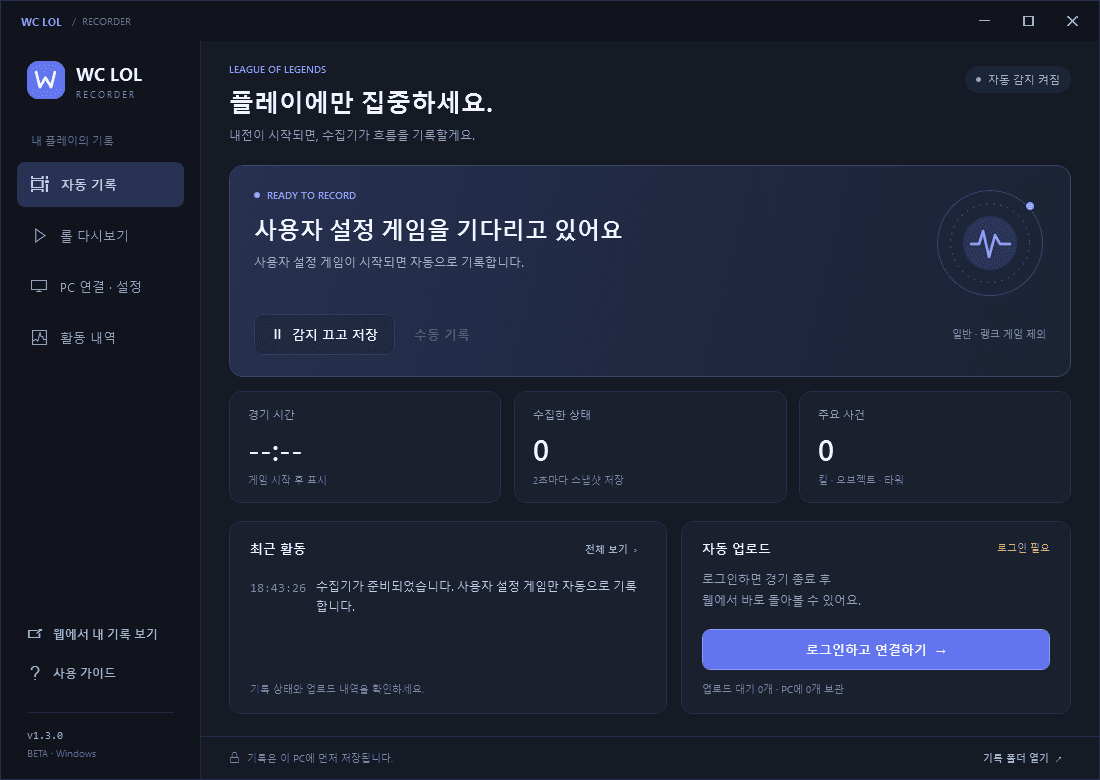Click the 전체 보기 link in 최근 활동

611,549
